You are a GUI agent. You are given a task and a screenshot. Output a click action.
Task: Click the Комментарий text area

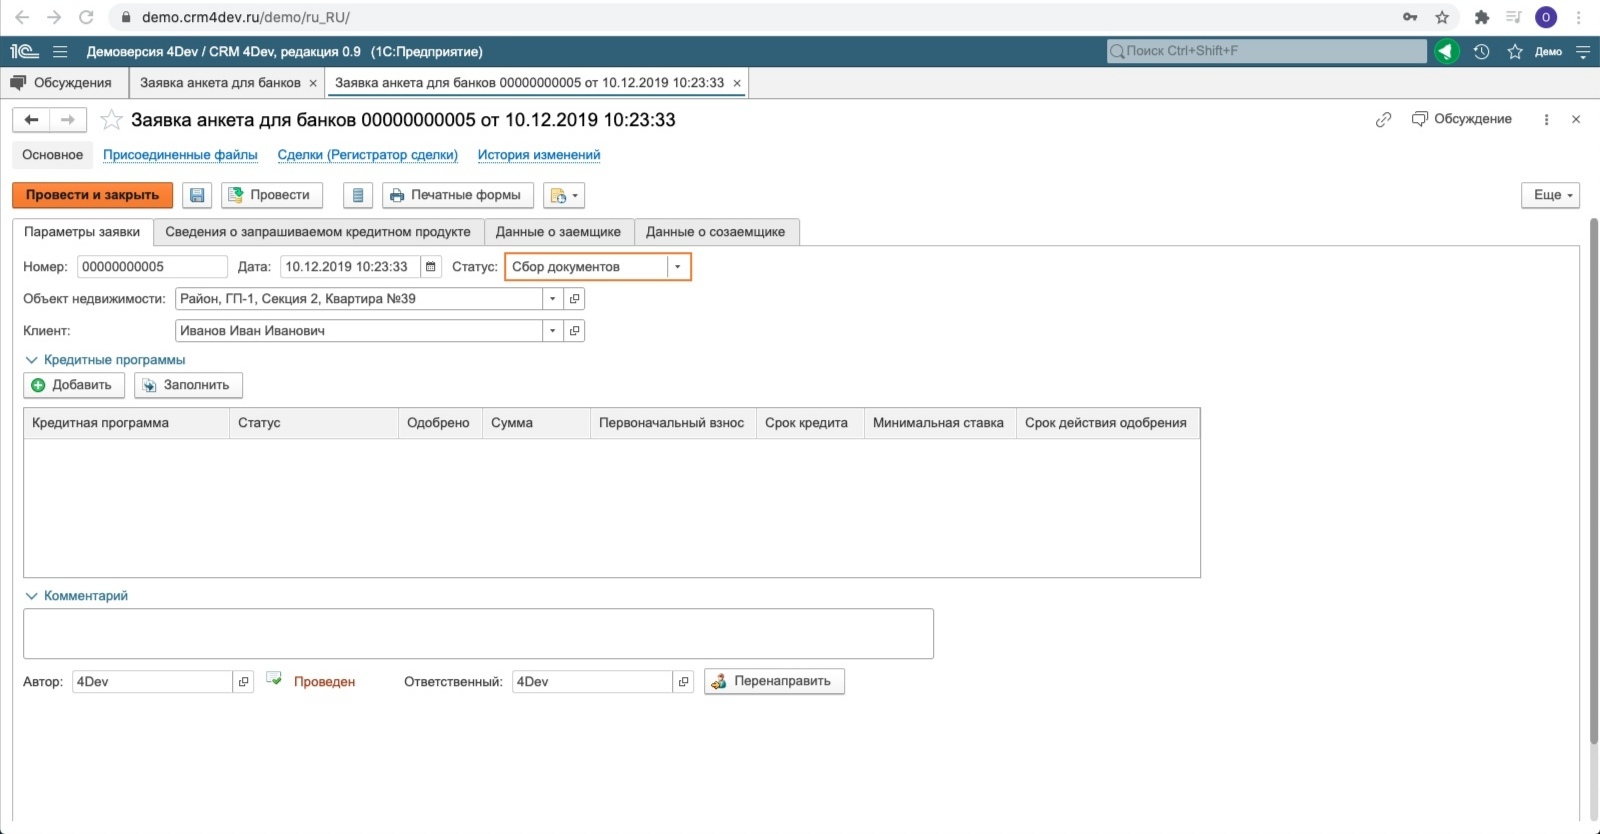tap(478, 634)
